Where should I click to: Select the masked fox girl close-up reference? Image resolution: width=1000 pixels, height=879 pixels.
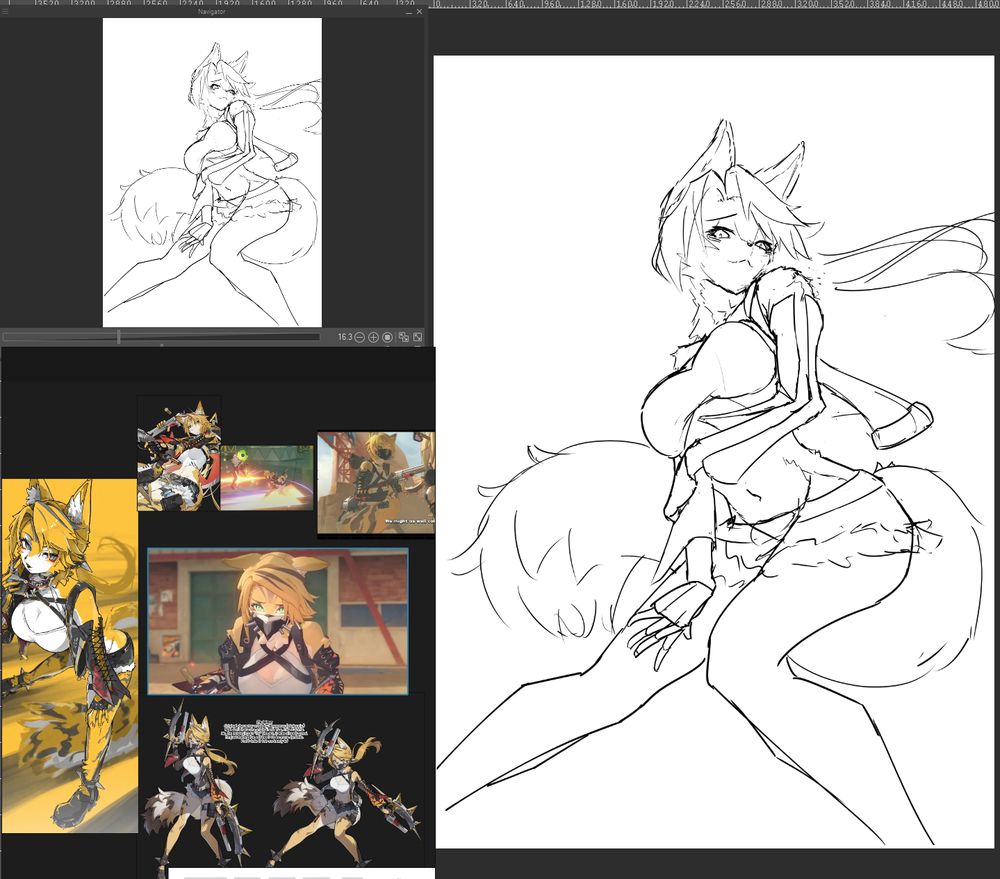coord(277,621)
